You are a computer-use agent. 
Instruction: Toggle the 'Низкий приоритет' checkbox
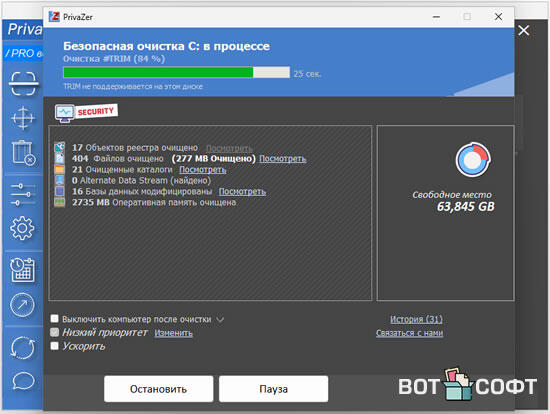coord(54,332)
